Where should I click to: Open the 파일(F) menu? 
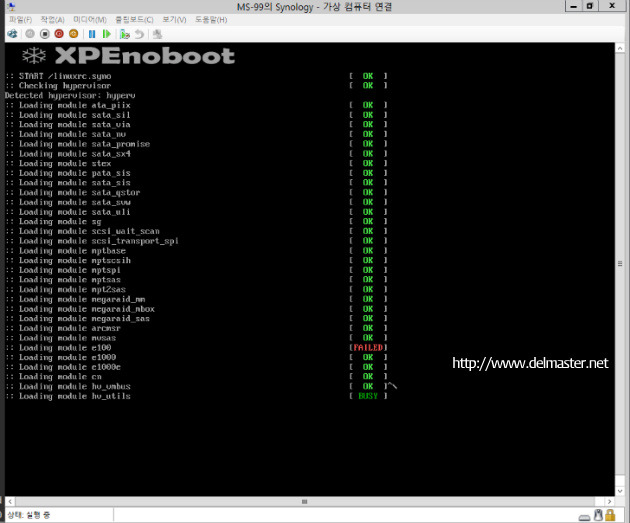pos(20,19)
